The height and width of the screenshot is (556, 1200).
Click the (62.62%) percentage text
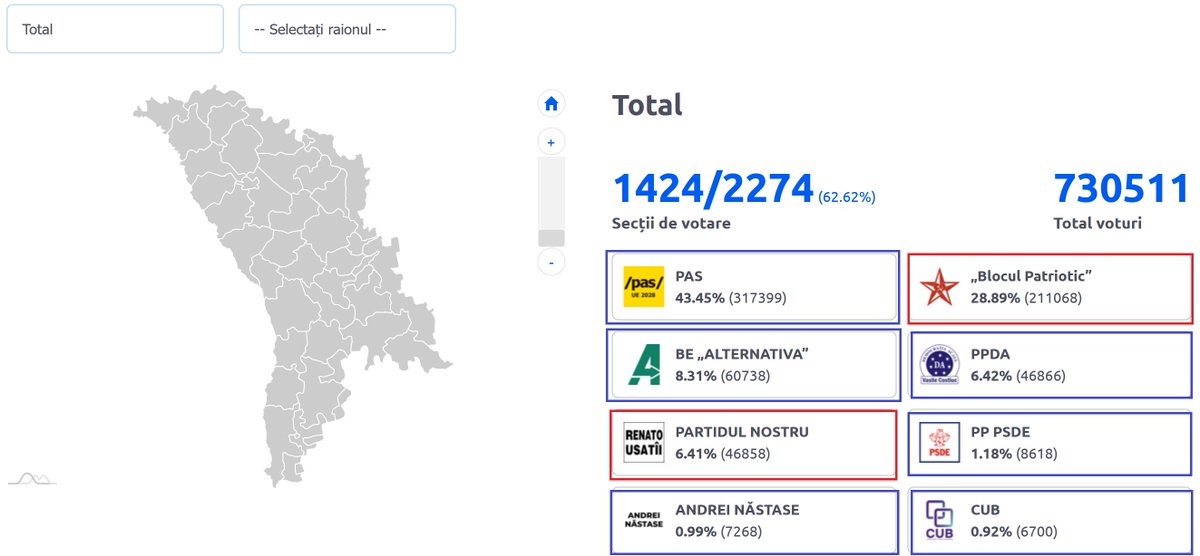point(846,197)
